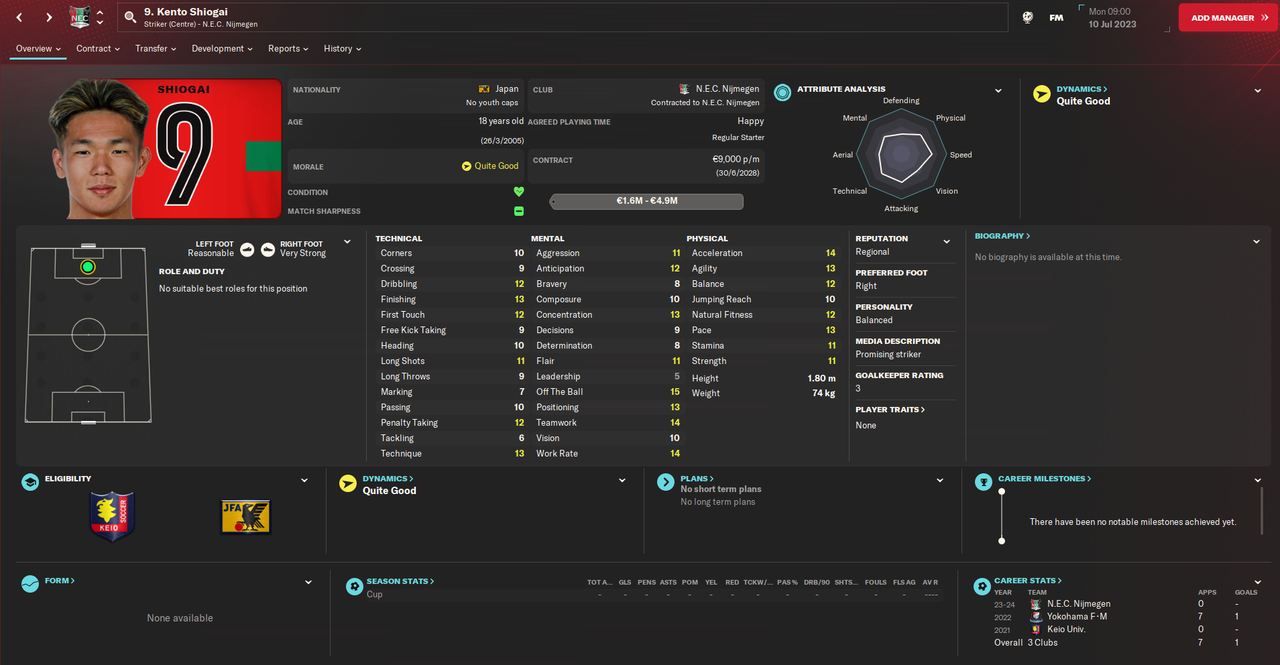This screenshot has height=665, width=1280.
Task: Go forward with the right arrow
Action: (48, 17)
